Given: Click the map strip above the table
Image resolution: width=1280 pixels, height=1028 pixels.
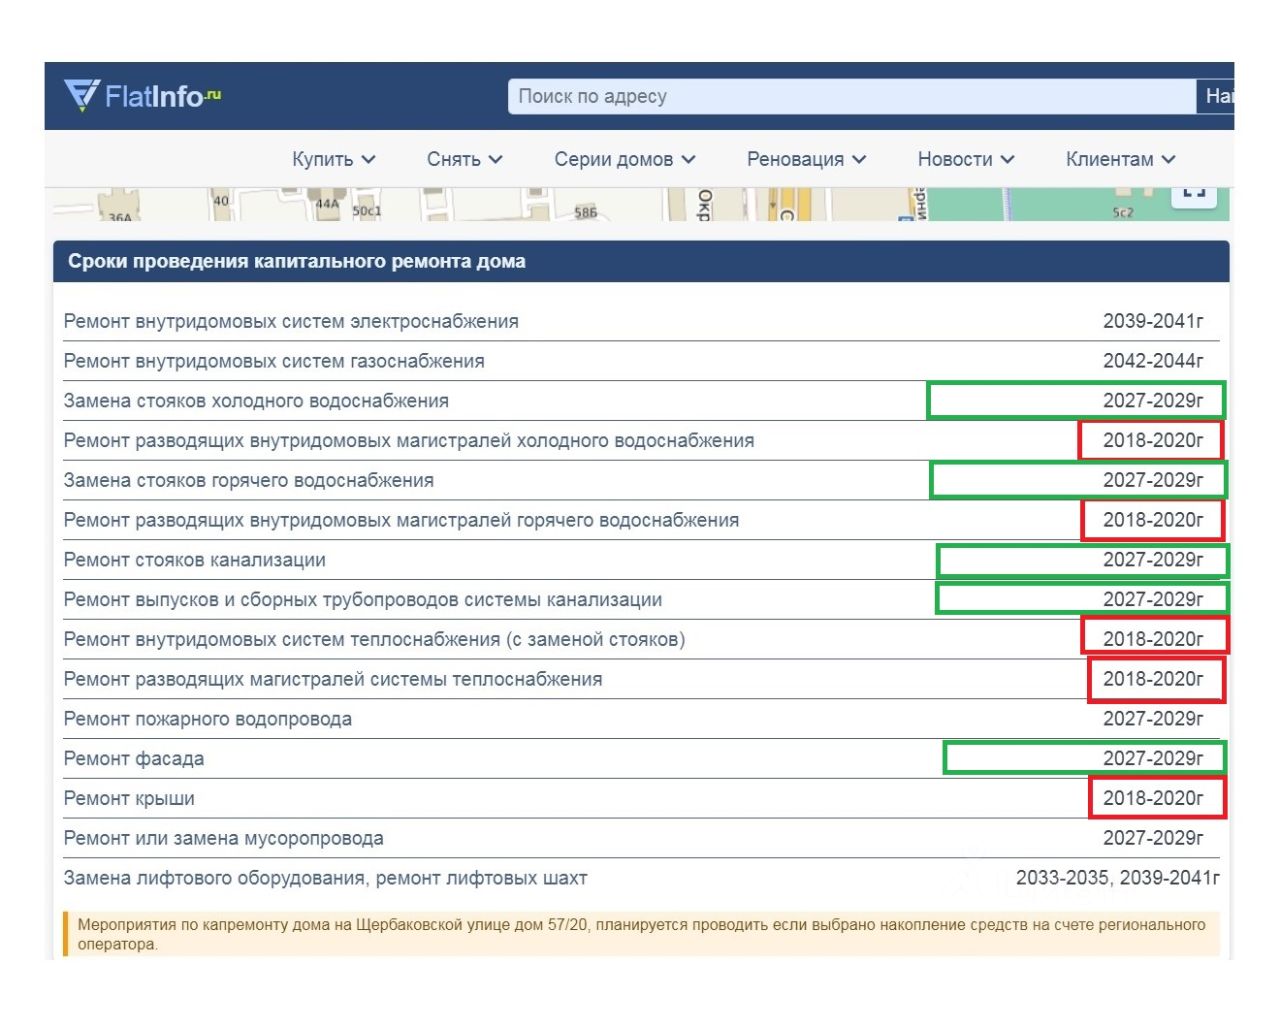Looking at the screenshot, I should (637, 204).
